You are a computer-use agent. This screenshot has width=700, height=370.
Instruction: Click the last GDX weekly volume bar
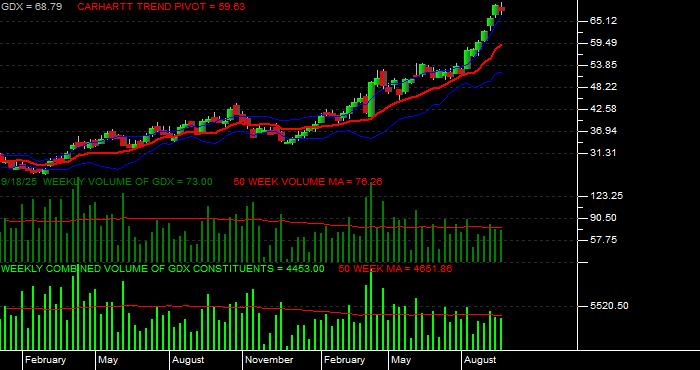point(500,245)
